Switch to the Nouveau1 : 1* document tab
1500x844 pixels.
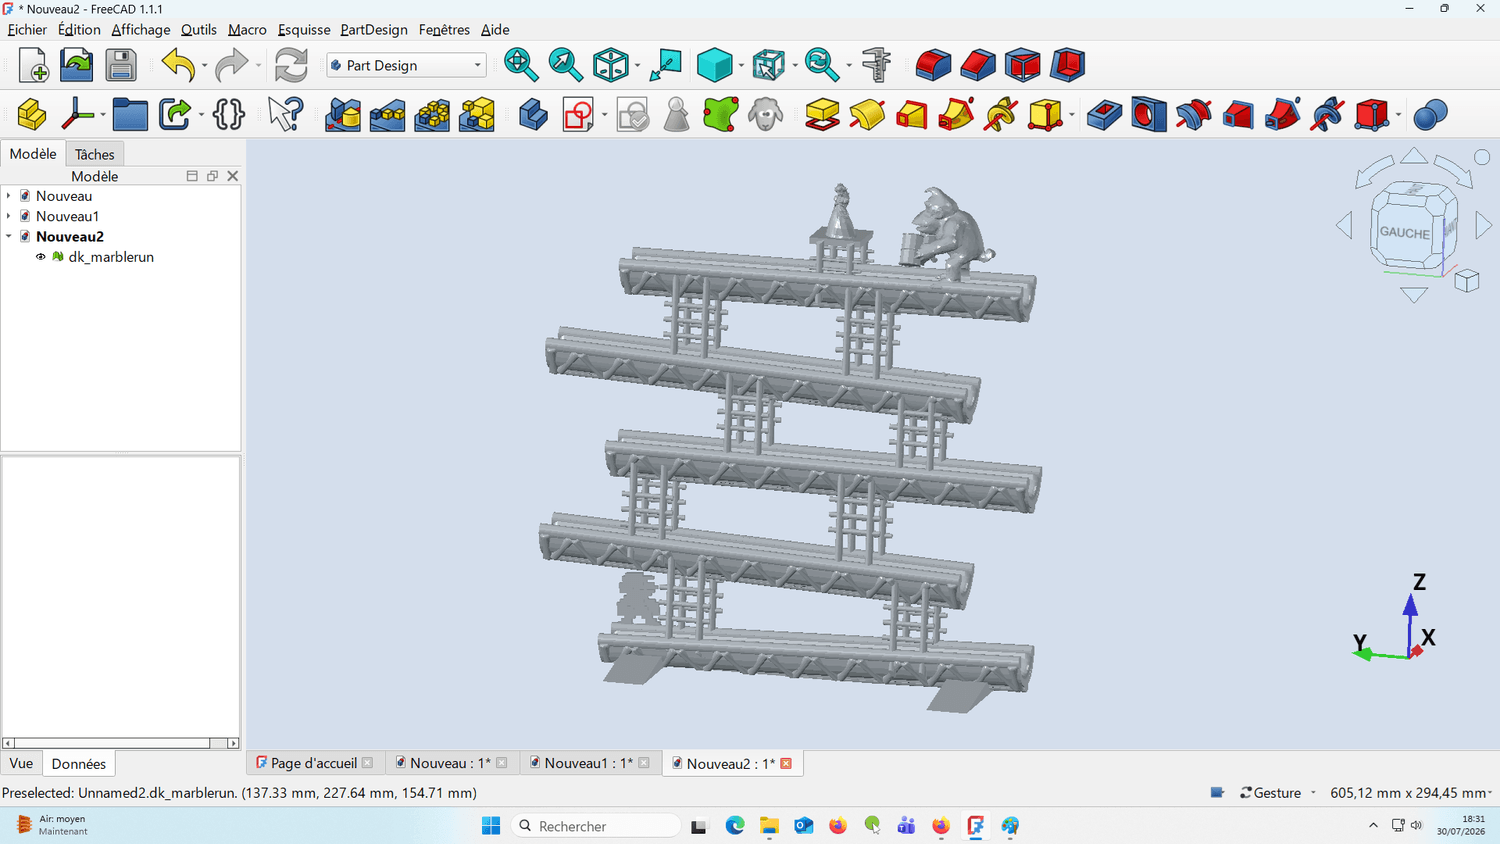pos(589,763)
